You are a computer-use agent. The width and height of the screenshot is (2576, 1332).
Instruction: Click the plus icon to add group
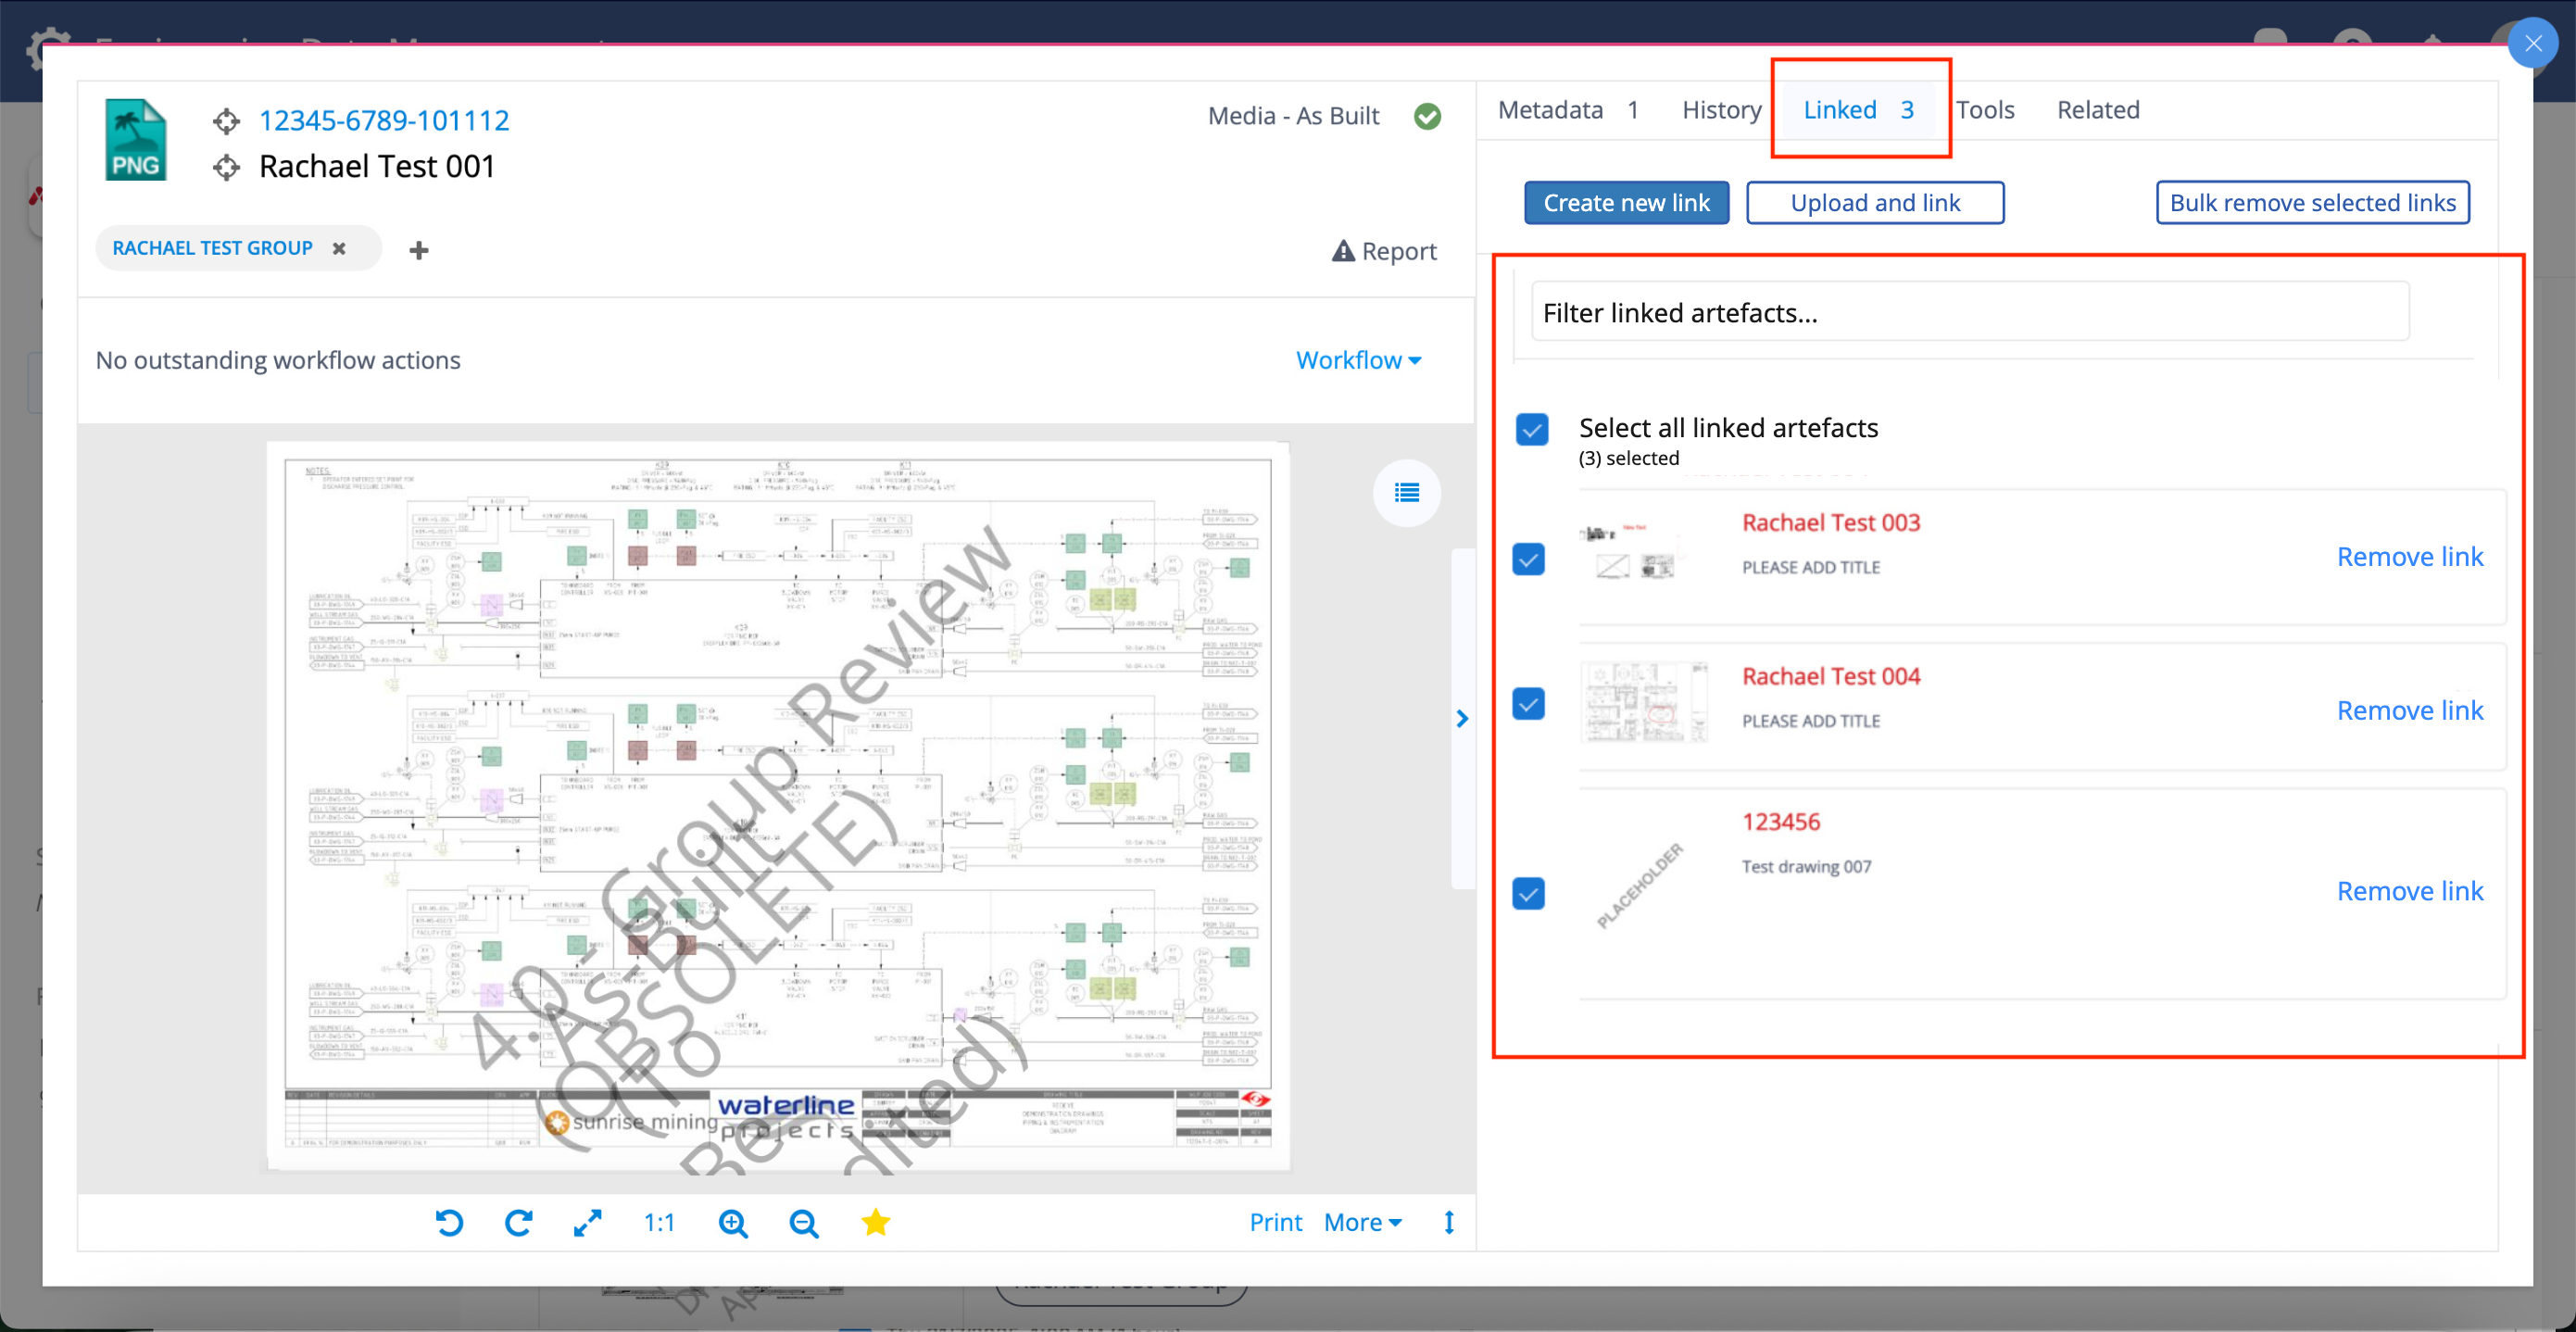(x=419, y=250)
